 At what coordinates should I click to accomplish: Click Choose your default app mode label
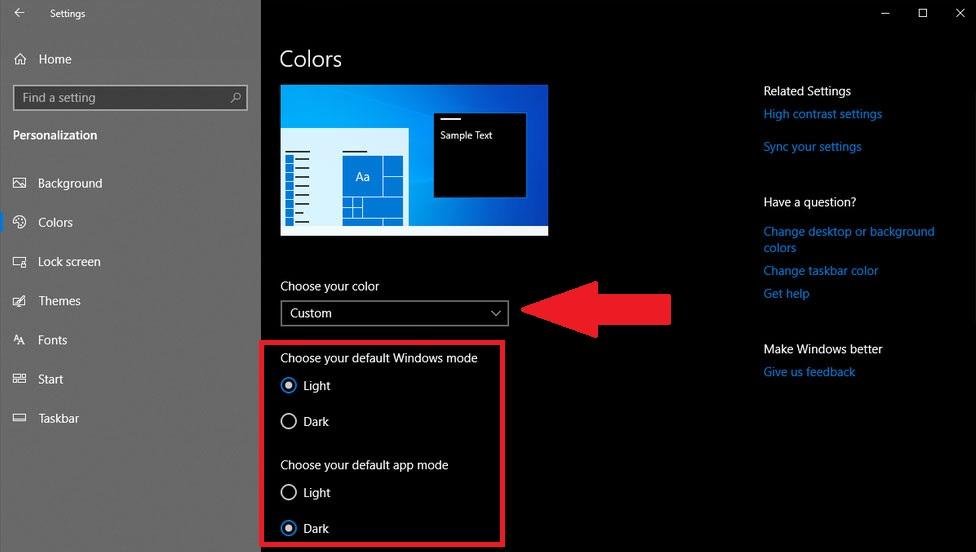click(364, 465)
